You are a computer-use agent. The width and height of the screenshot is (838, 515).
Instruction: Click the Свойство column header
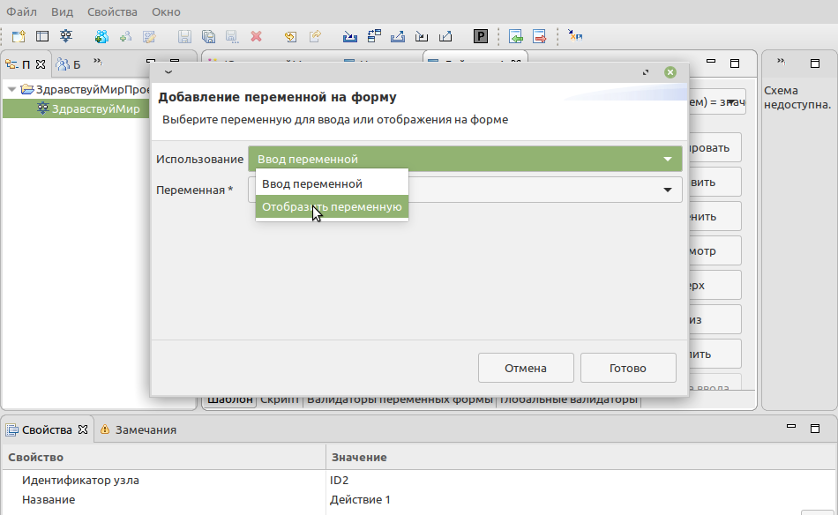(163, 457)
